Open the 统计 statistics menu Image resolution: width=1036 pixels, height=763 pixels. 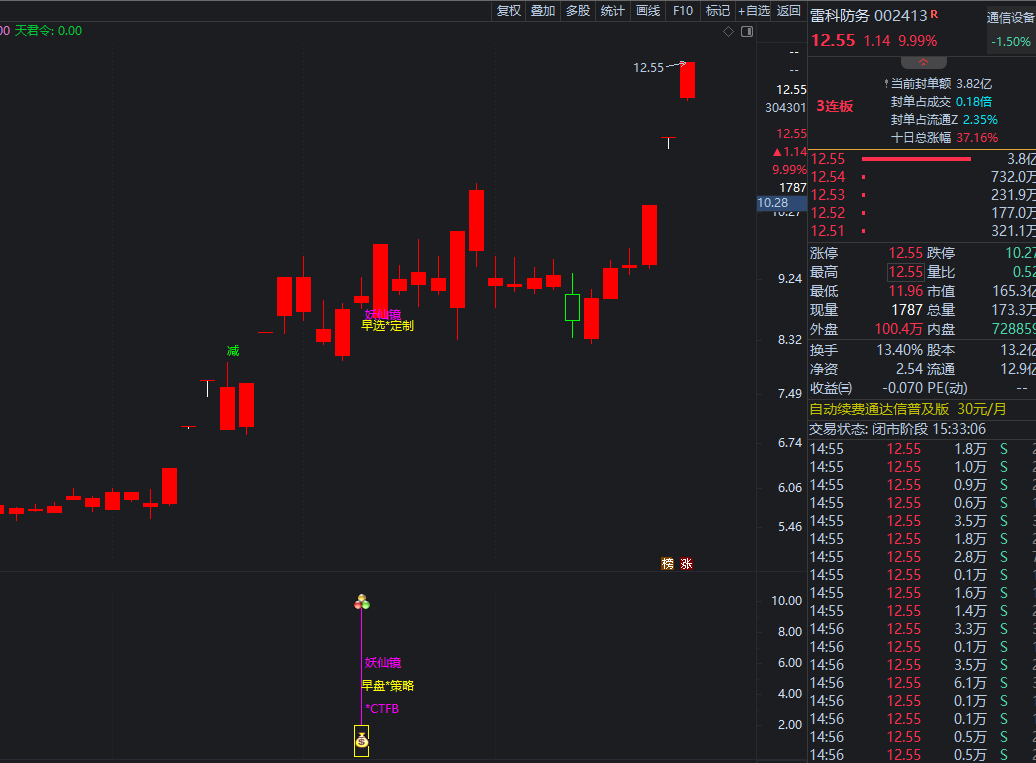(x=613, y=11)
